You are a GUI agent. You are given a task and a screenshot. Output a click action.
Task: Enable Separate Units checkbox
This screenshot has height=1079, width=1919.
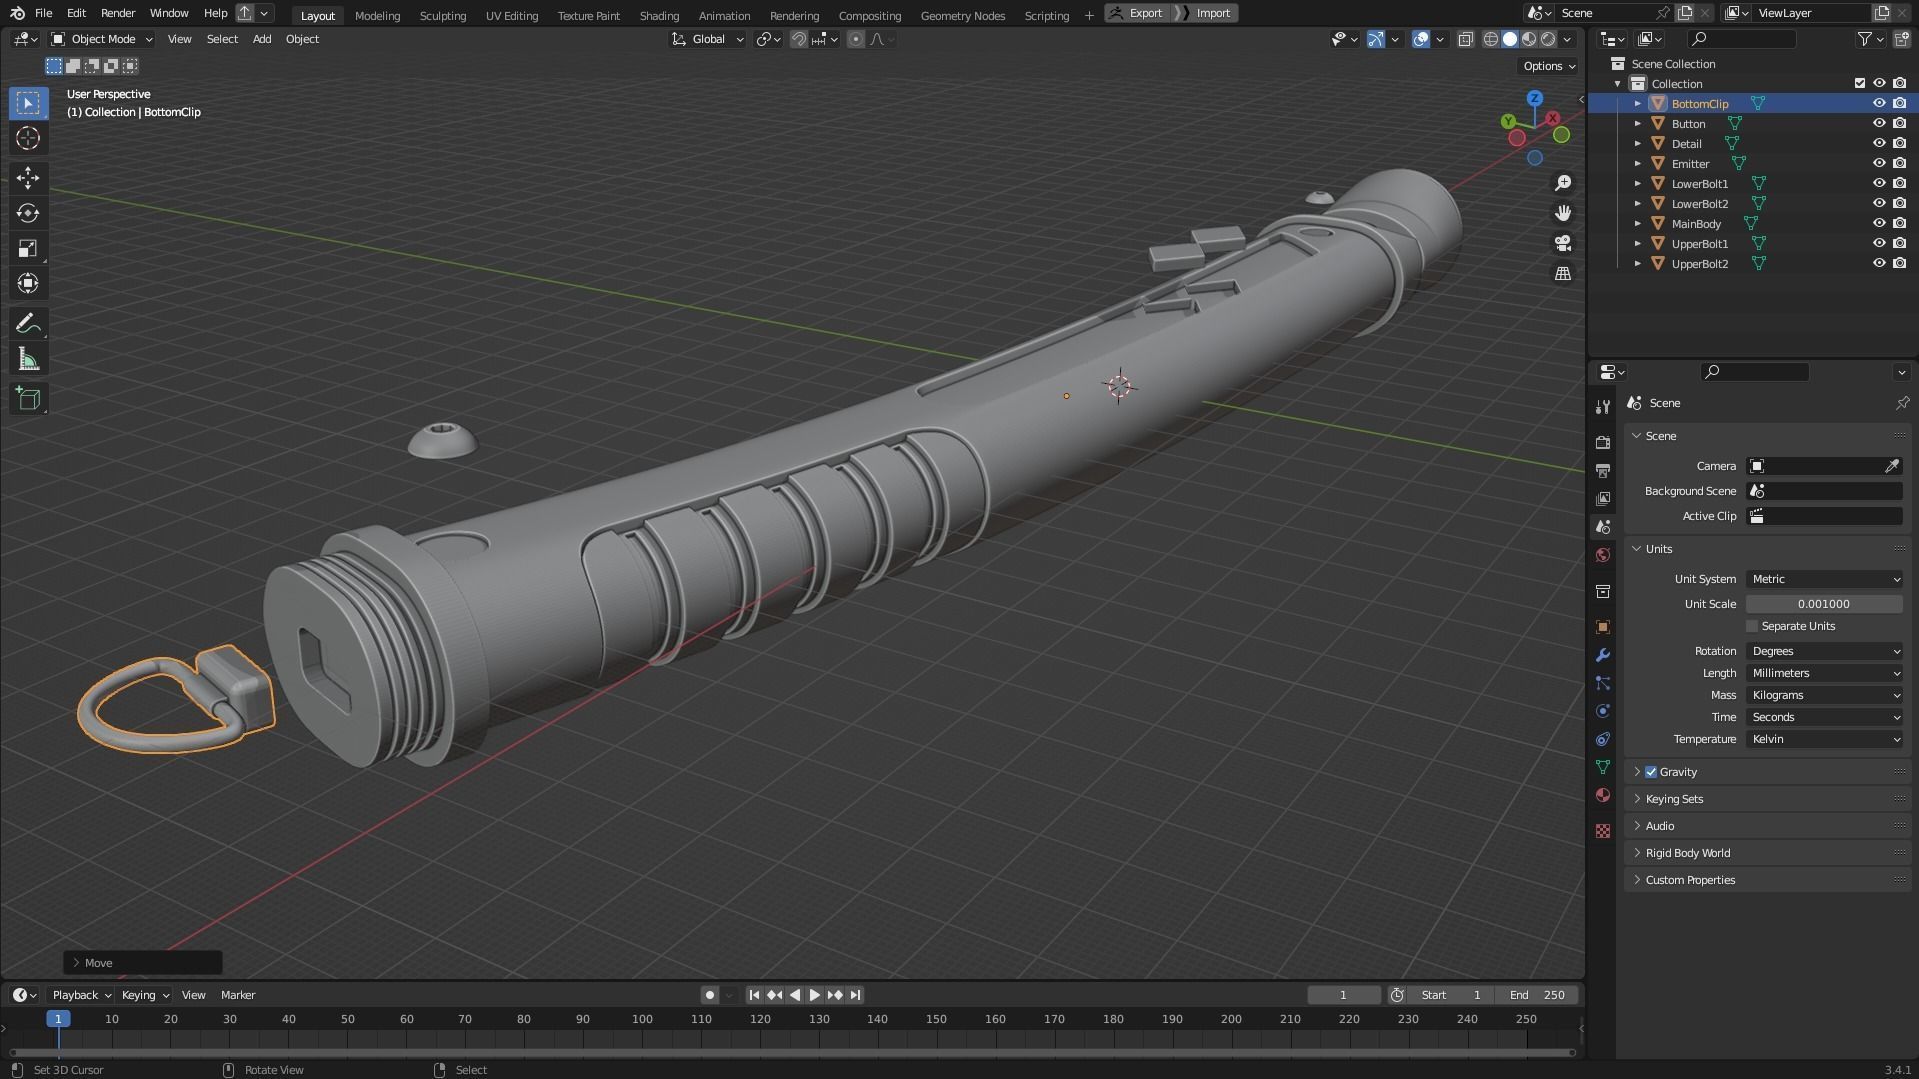coord(1752,626)
